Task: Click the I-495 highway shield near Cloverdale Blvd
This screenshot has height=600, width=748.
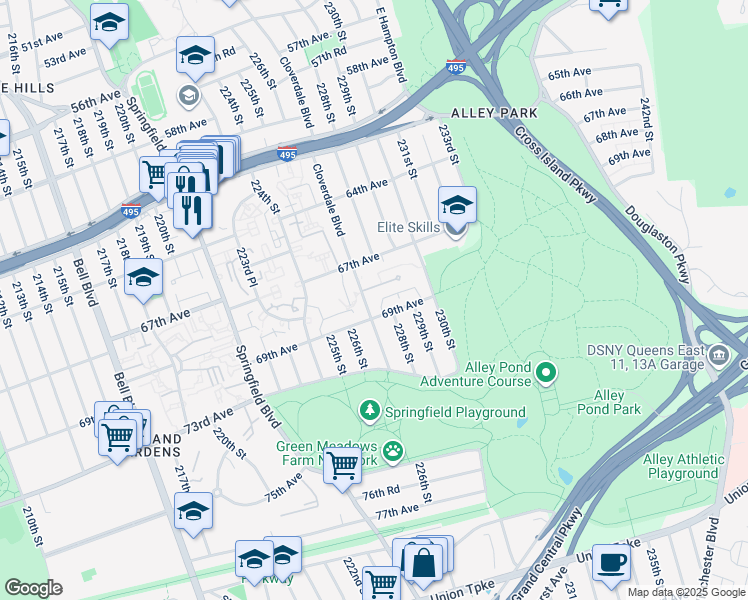Action: [x=287, y=154]
